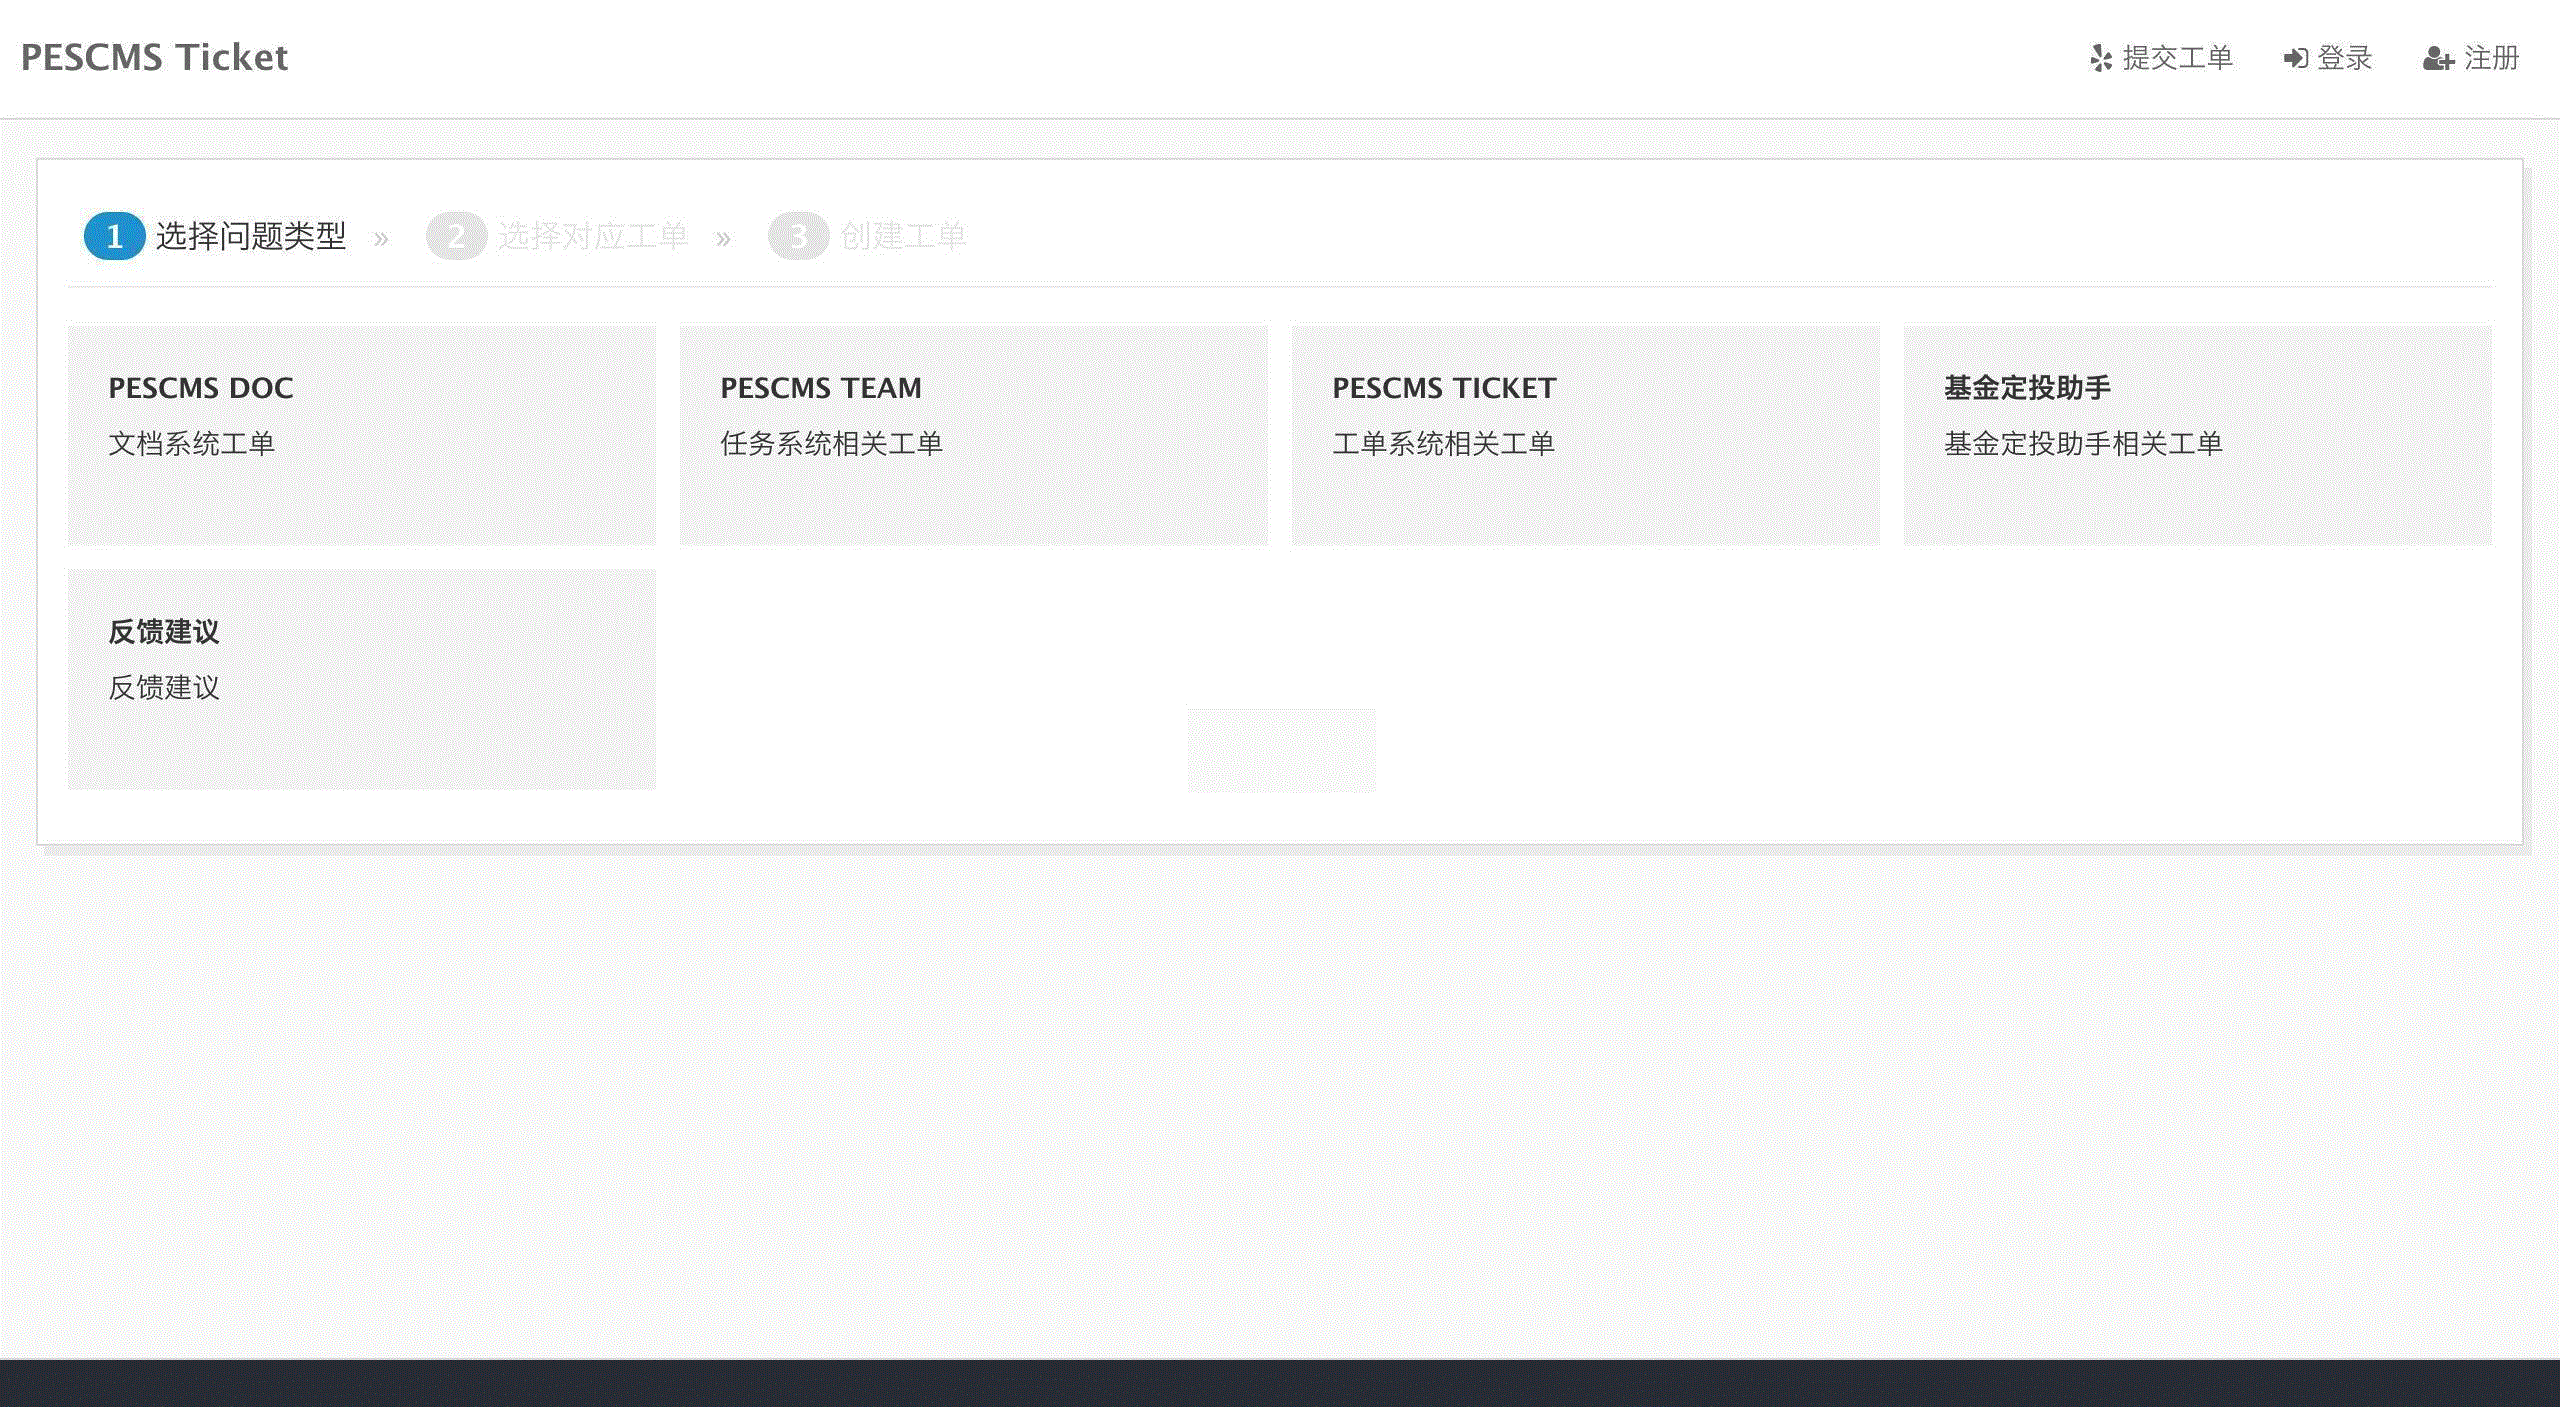Open the 提交工单 menu link

pyautogui.click(x=2177, y=58)
